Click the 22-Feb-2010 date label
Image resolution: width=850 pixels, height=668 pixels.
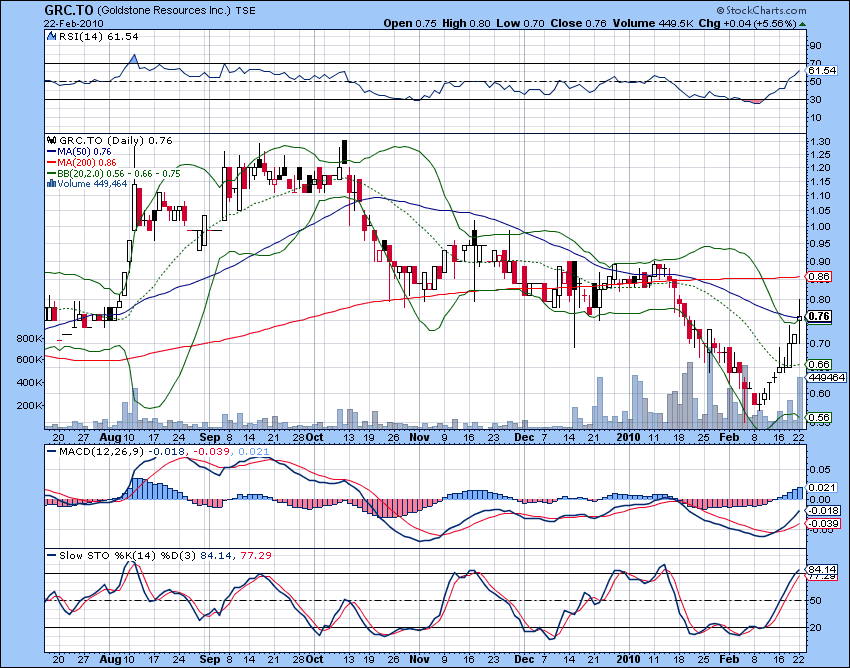74,23
